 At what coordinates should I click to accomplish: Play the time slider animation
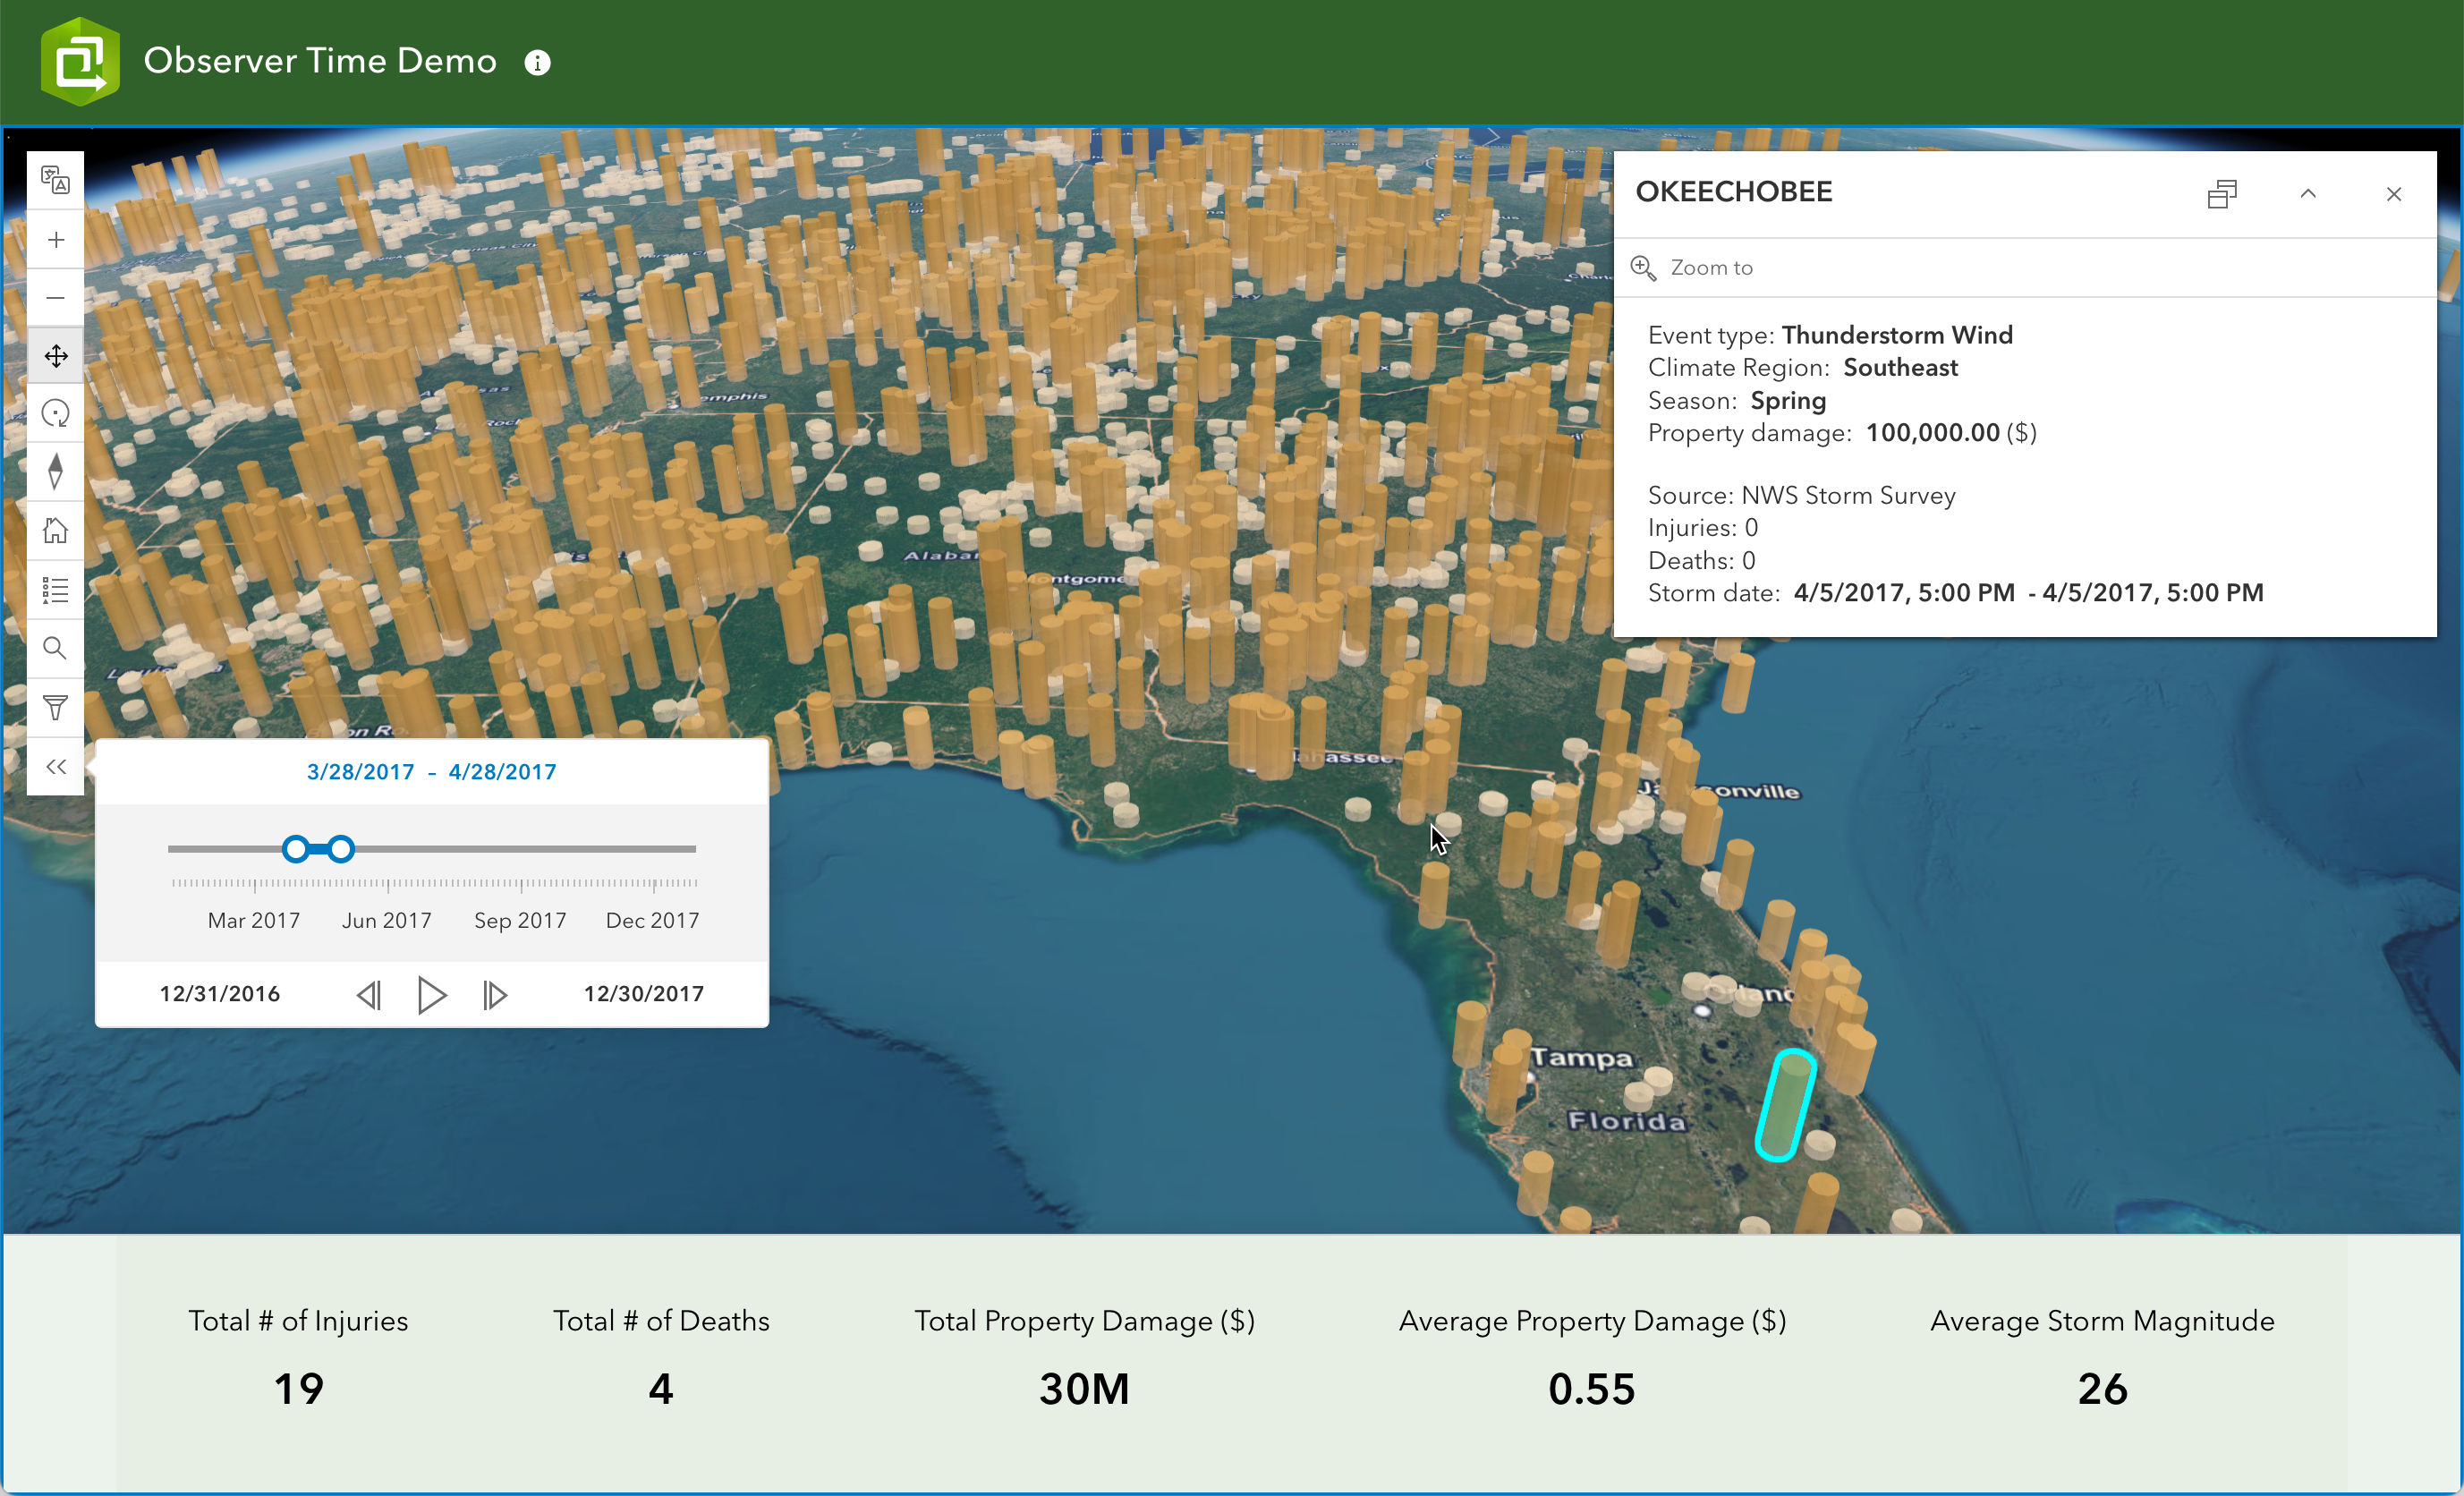pyautogui.click(x=431, y=995)
